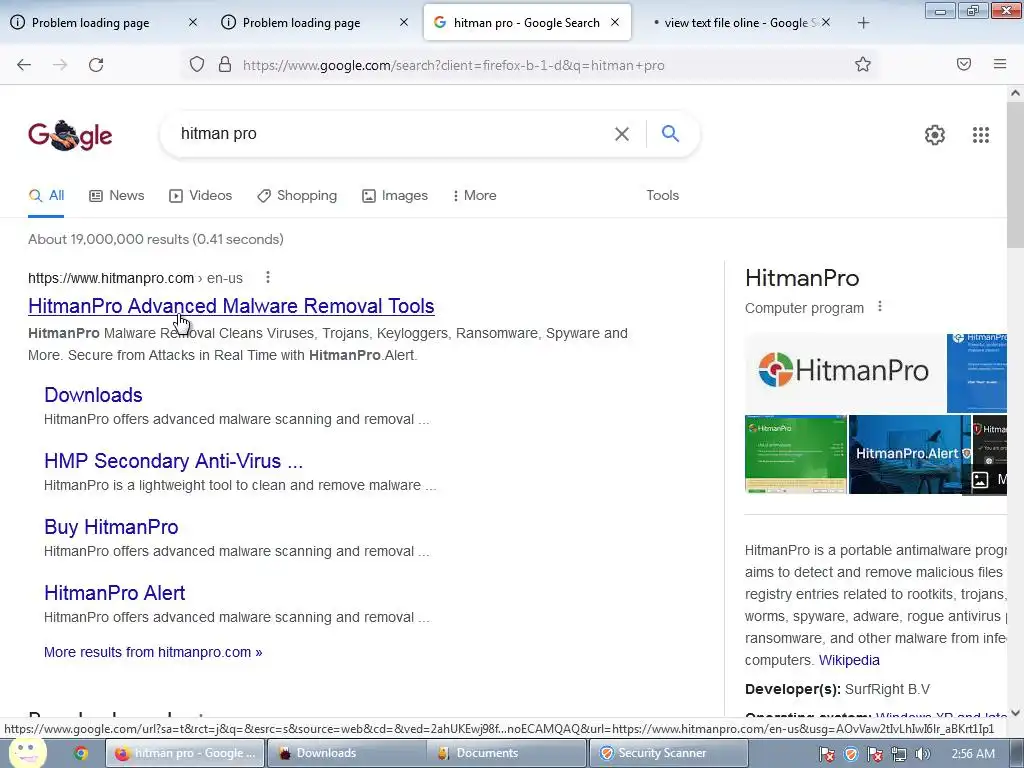This screenshot has height=768, width=1024.
Task: Open the tracking protection shield icon
Action: point(197,65)
